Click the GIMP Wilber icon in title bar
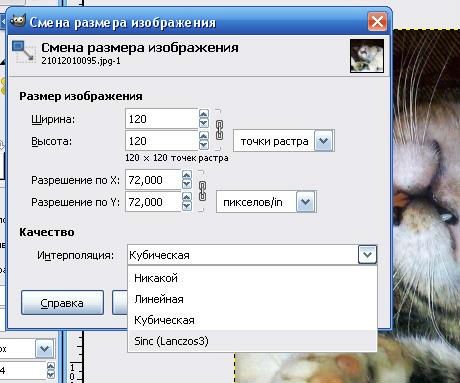The image size is (460, 383). point(17,21)
